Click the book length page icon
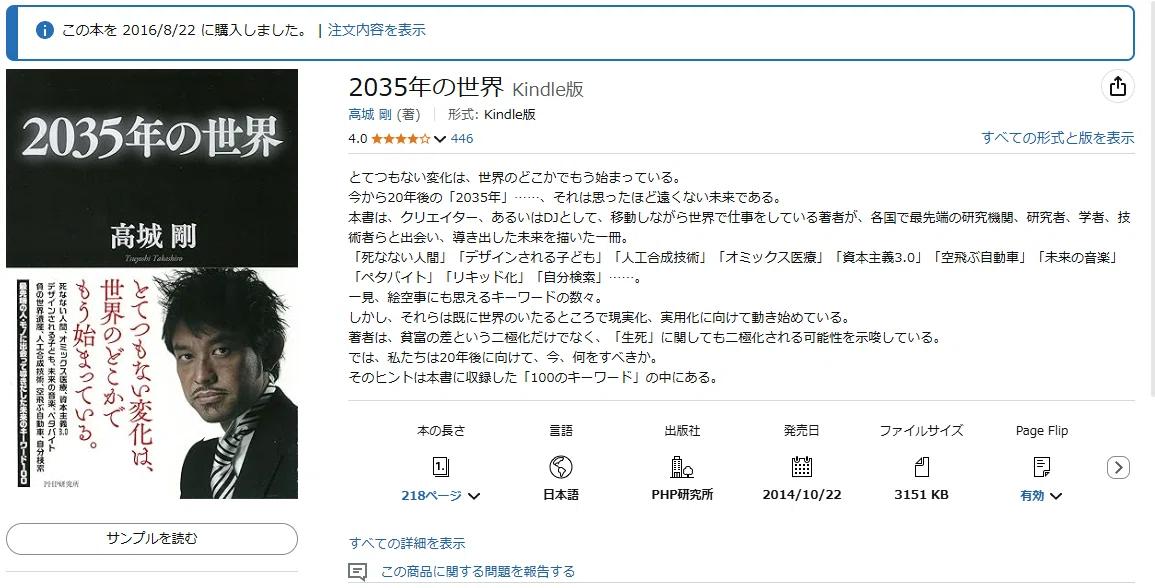 440,466
